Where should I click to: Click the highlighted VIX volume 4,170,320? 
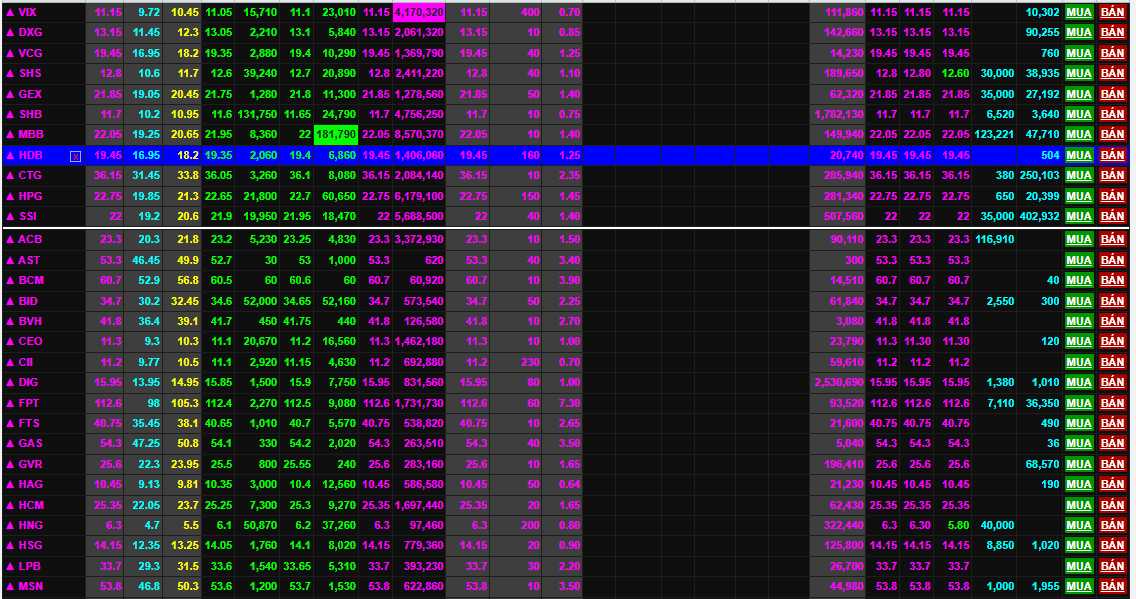click(419, 12)
